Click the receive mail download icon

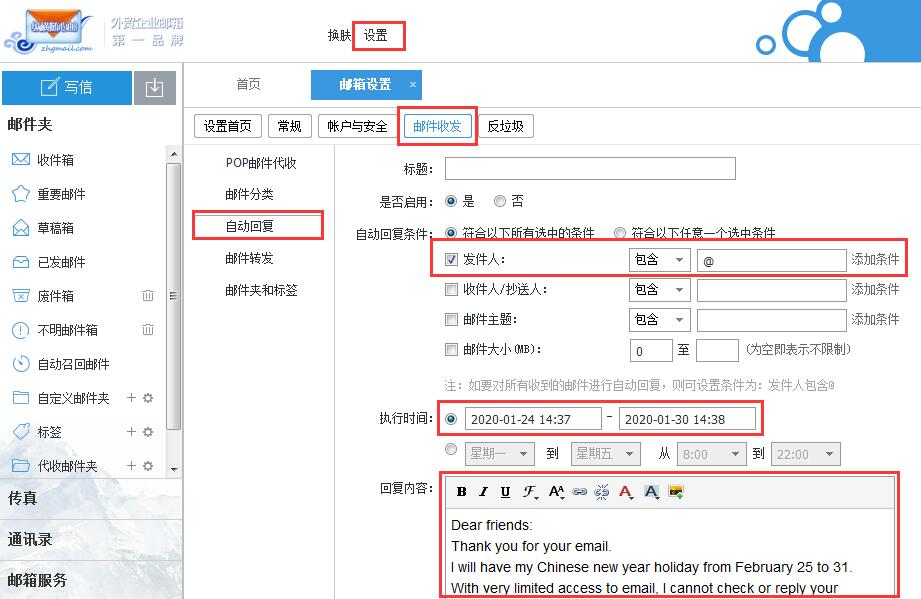(x=153, y=88)
